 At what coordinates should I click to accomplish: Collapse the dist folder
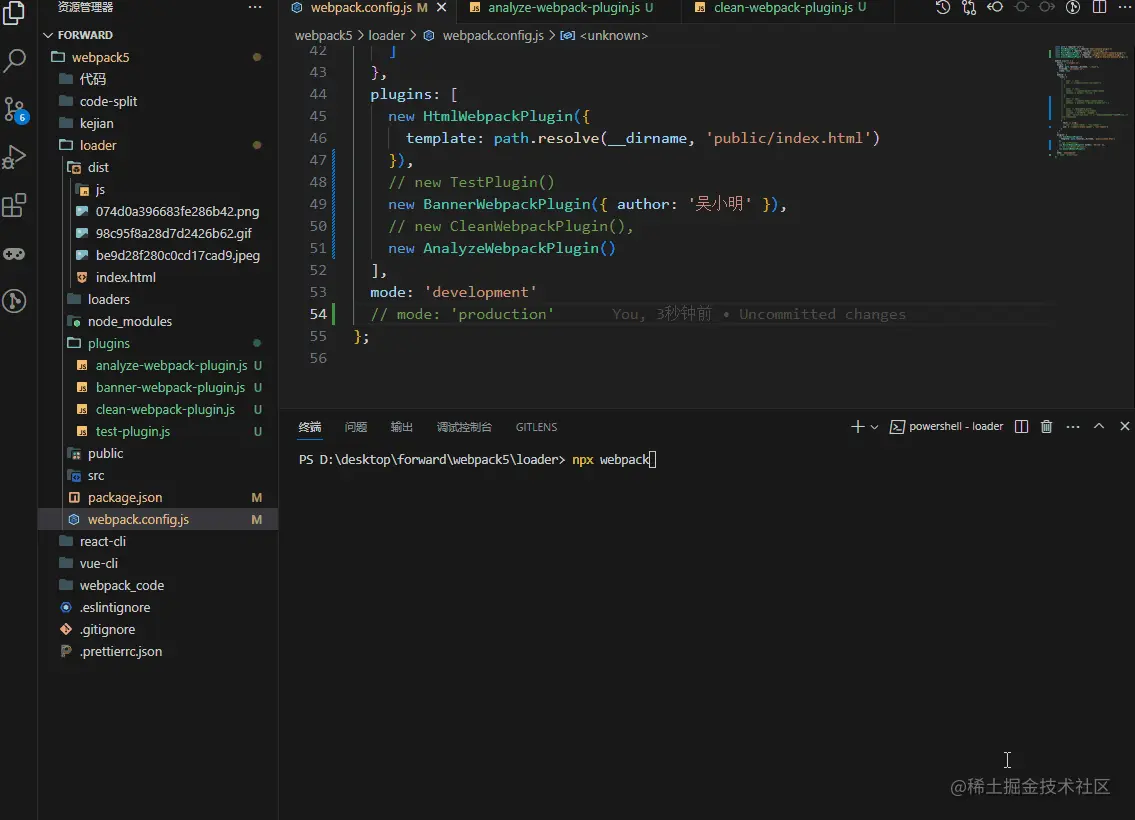pos(158,167)
